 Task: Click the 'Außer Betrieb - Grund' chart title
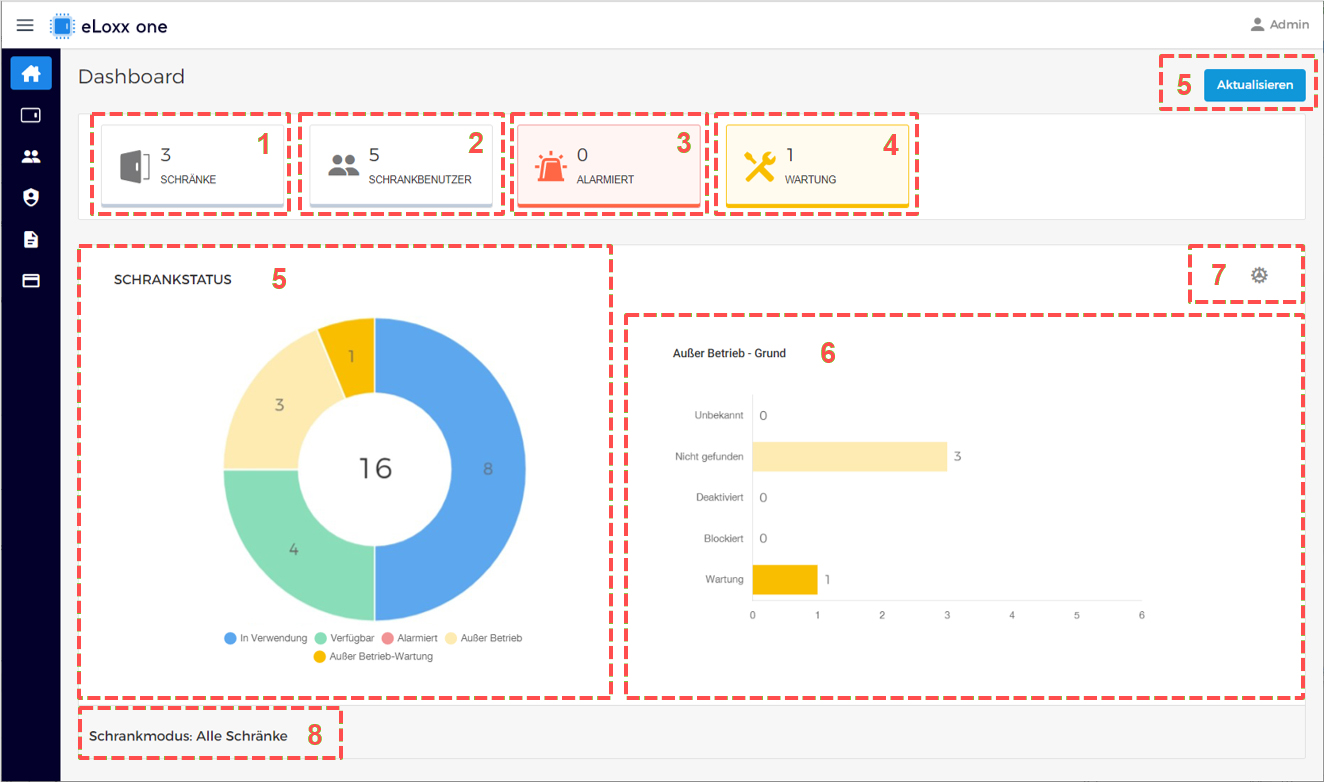tap(730, 353)
